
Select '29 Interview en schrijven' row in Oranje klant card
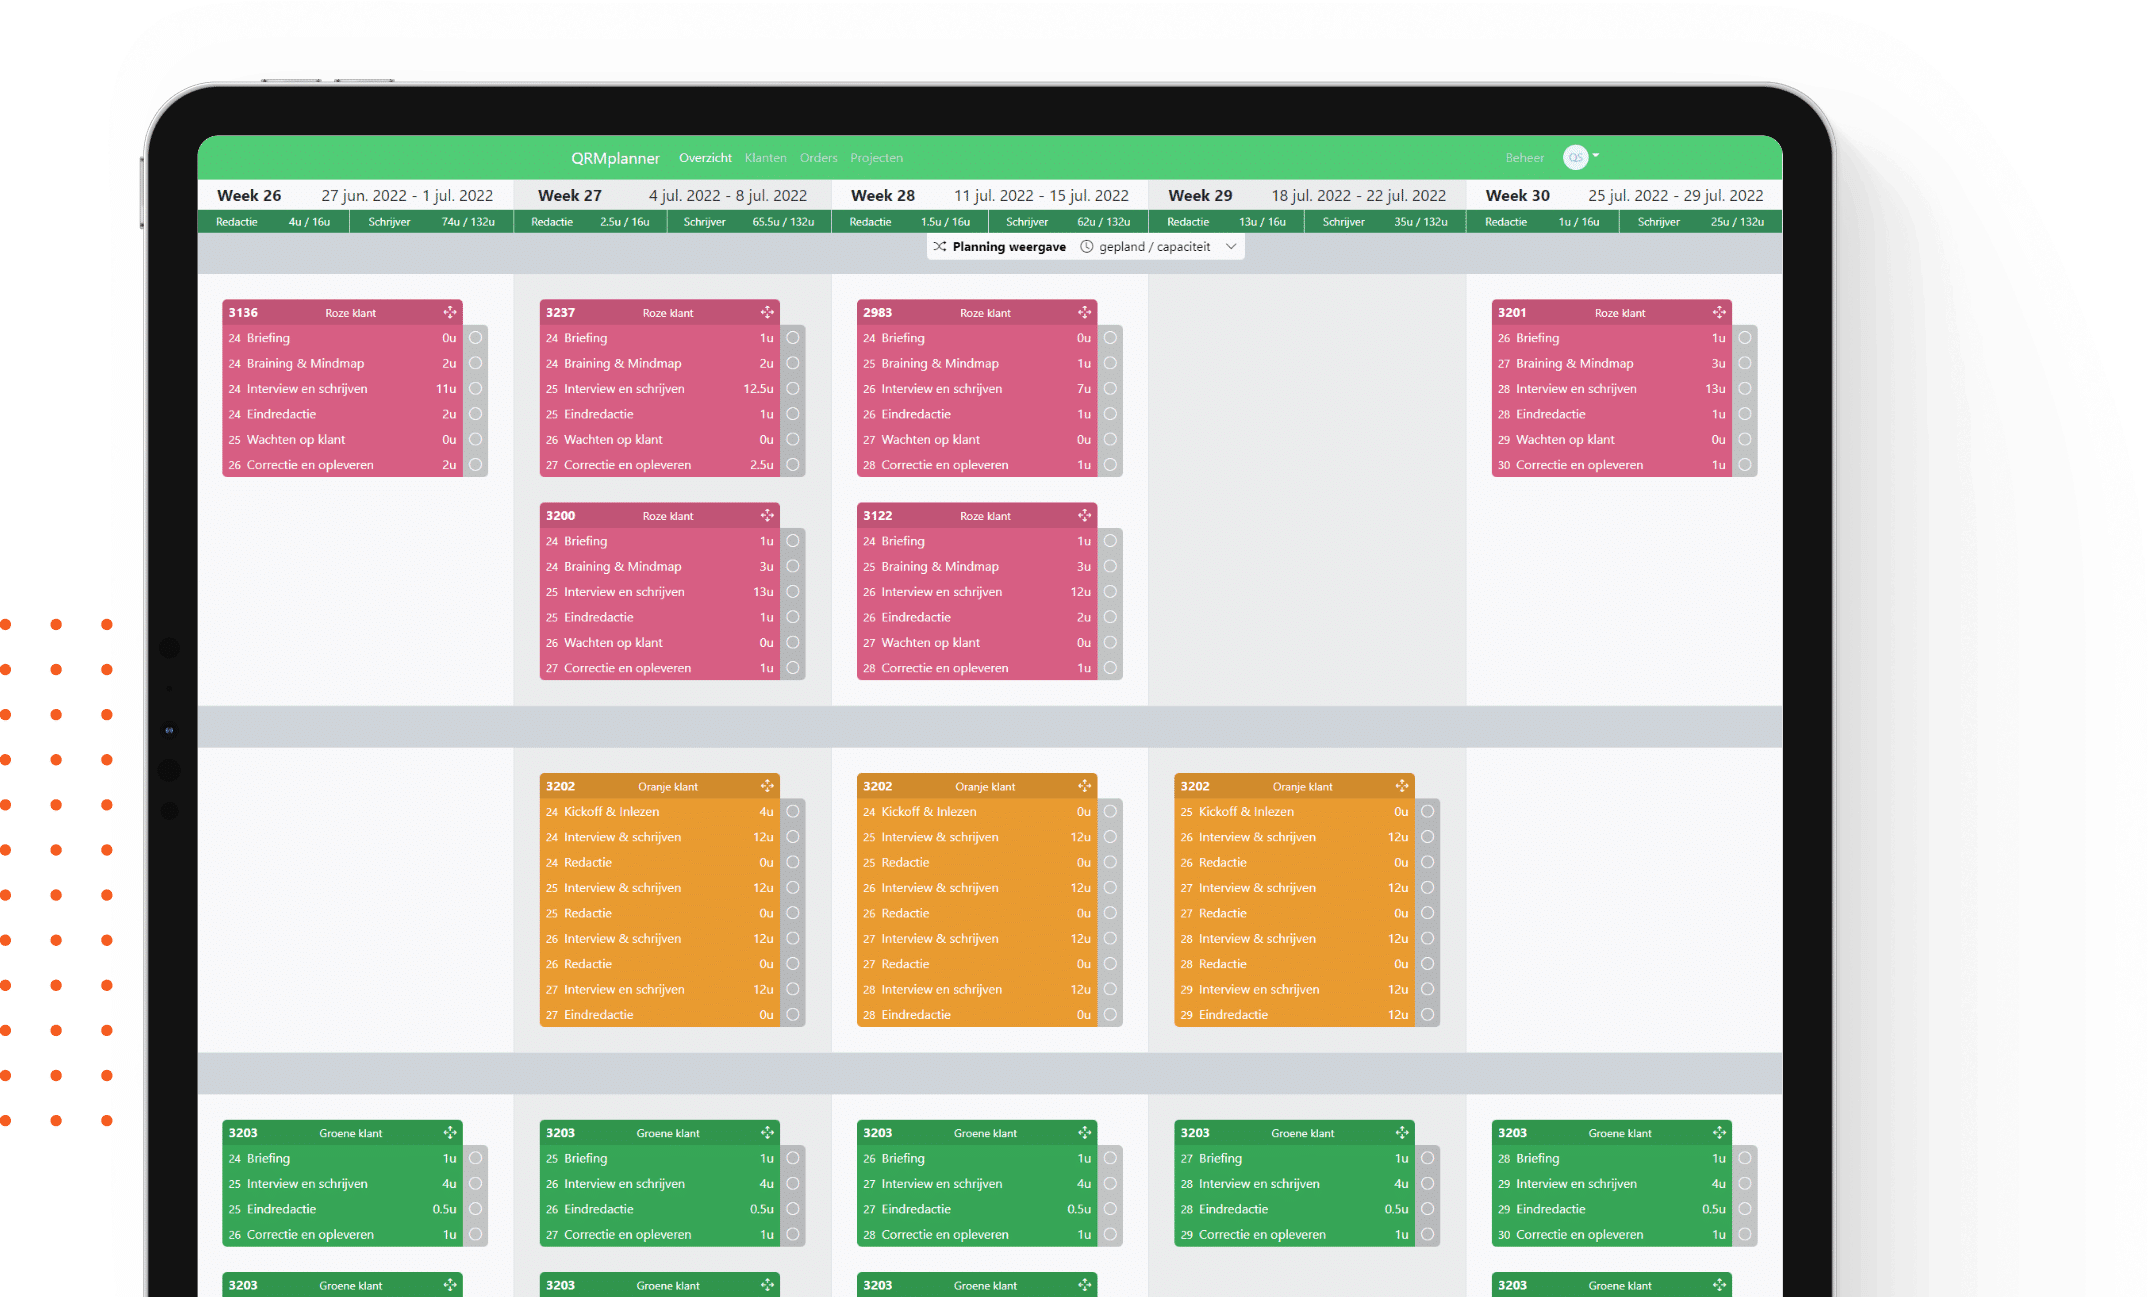[1294, 990]
